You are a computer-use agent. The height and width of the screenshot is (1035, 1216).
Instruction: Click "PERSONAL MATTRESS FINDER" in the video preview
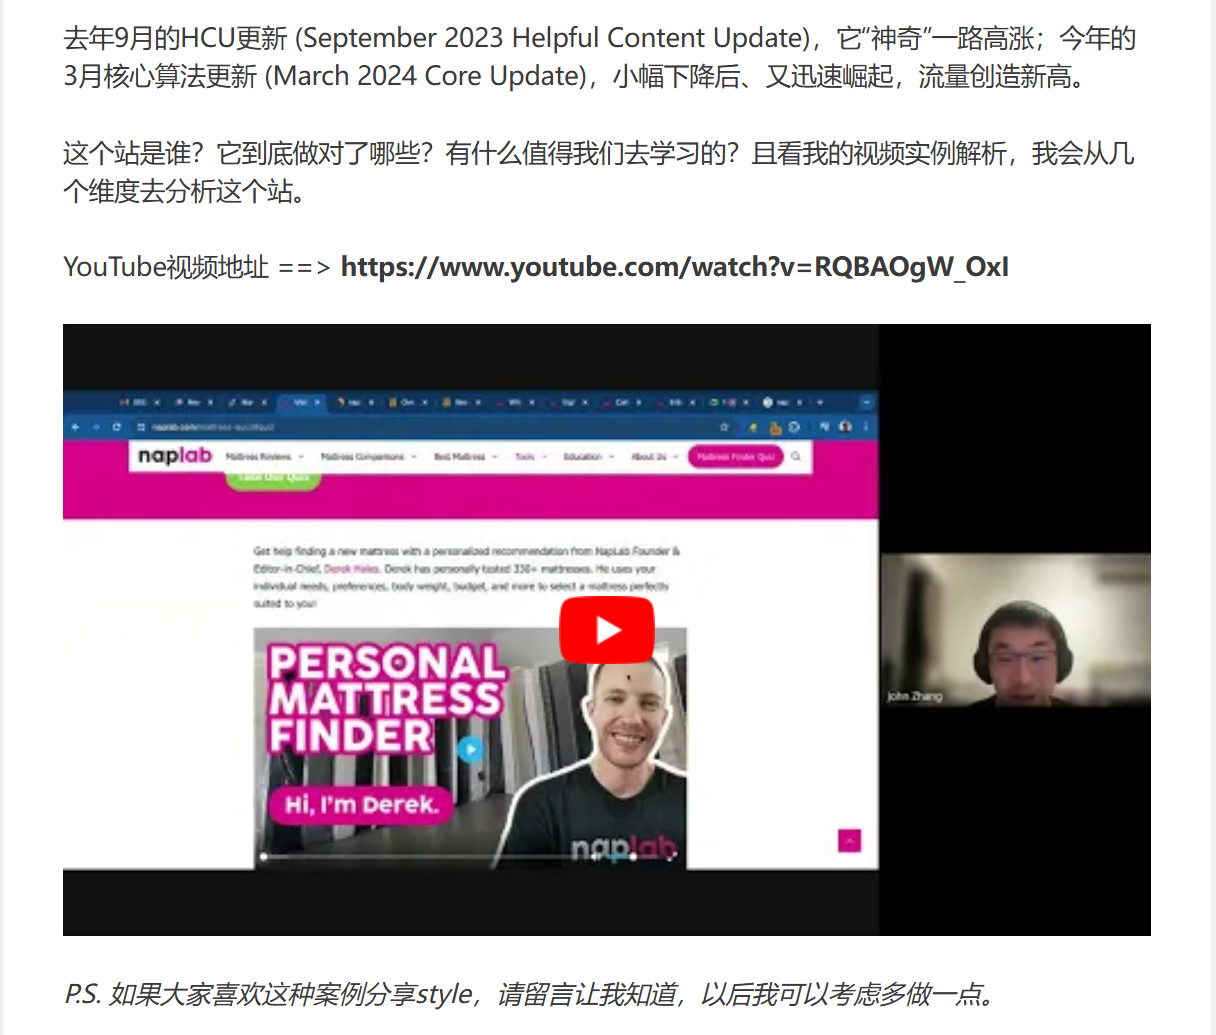point(387,698)
